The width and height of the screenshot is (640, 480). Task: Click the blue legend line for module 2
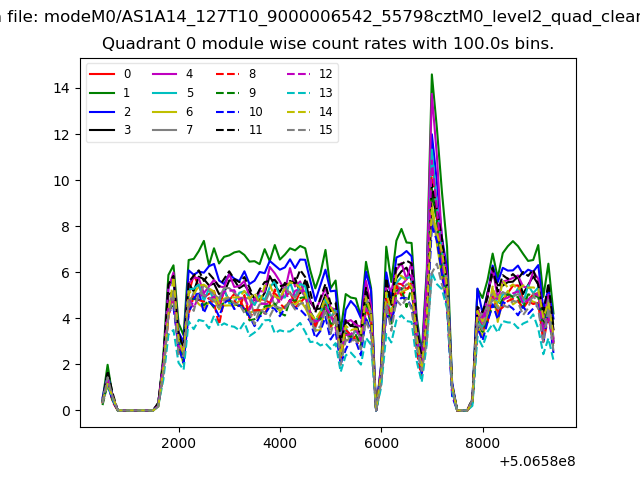tap(102, 112)
